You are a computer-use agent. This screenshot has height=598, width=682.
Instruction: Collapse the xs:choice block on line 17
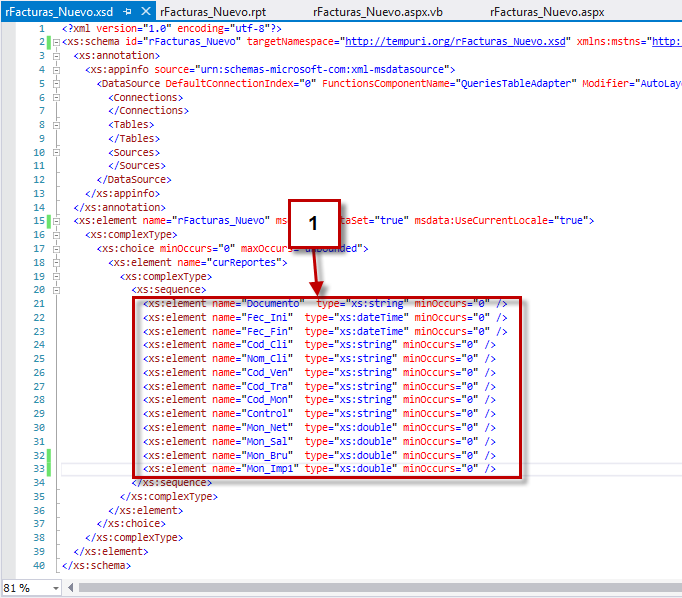pos(57,248)
